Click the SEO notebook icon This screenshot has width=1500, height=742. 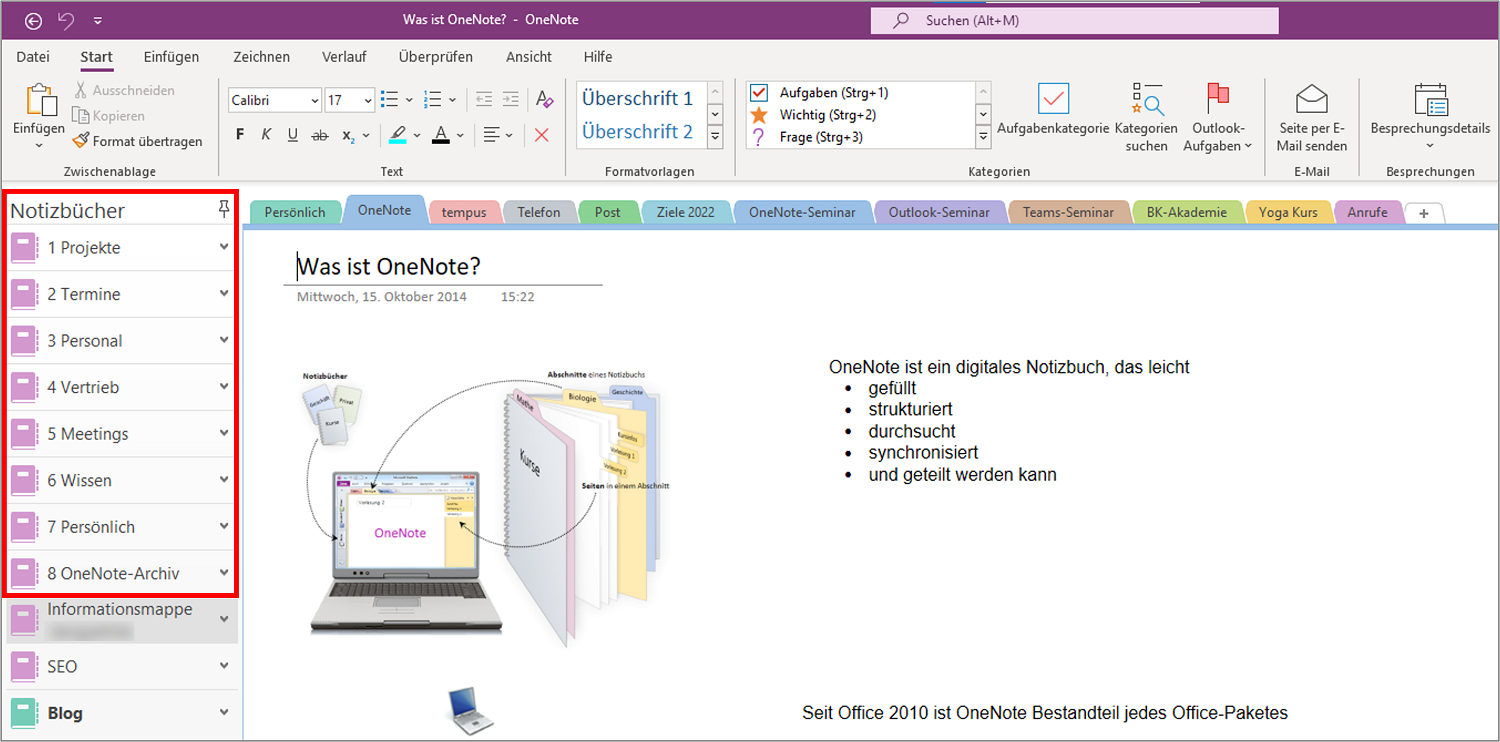click(23, 667)
